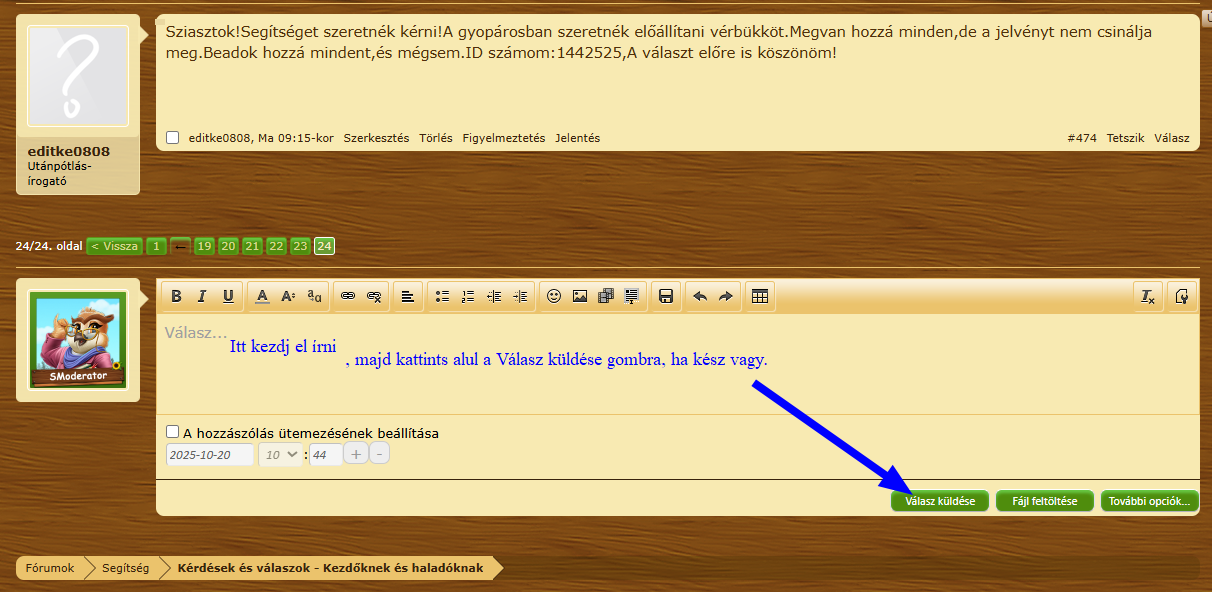Apply italic formatting in the reply editor
The width and height of the screenshot is (1212, 592).
point(202,296)
